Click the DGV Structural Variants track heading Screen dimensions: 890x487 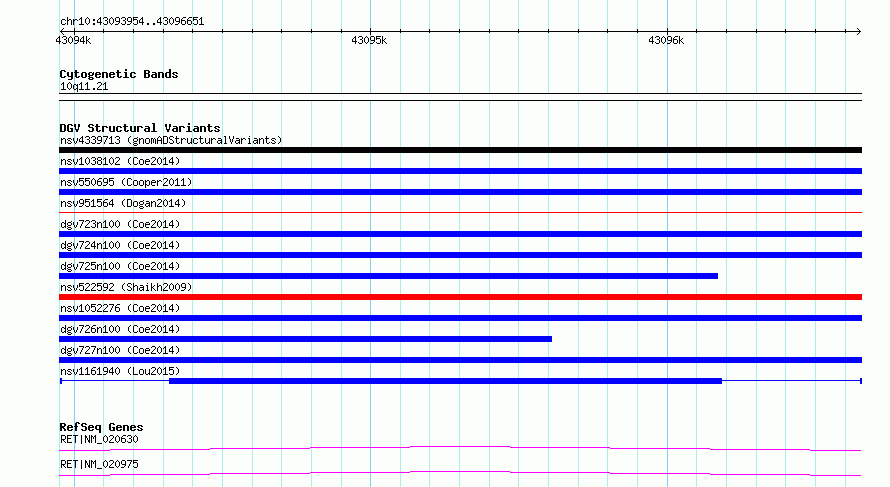click(140, 128)
